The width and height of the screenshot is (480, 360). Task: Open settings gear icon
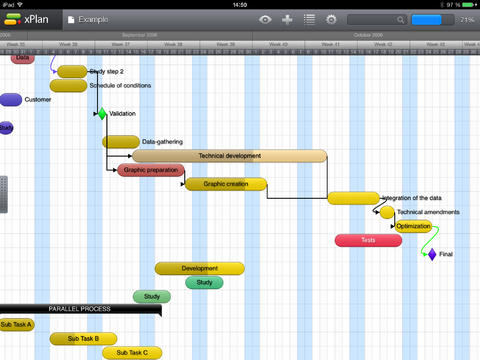[x=331, y=20]
